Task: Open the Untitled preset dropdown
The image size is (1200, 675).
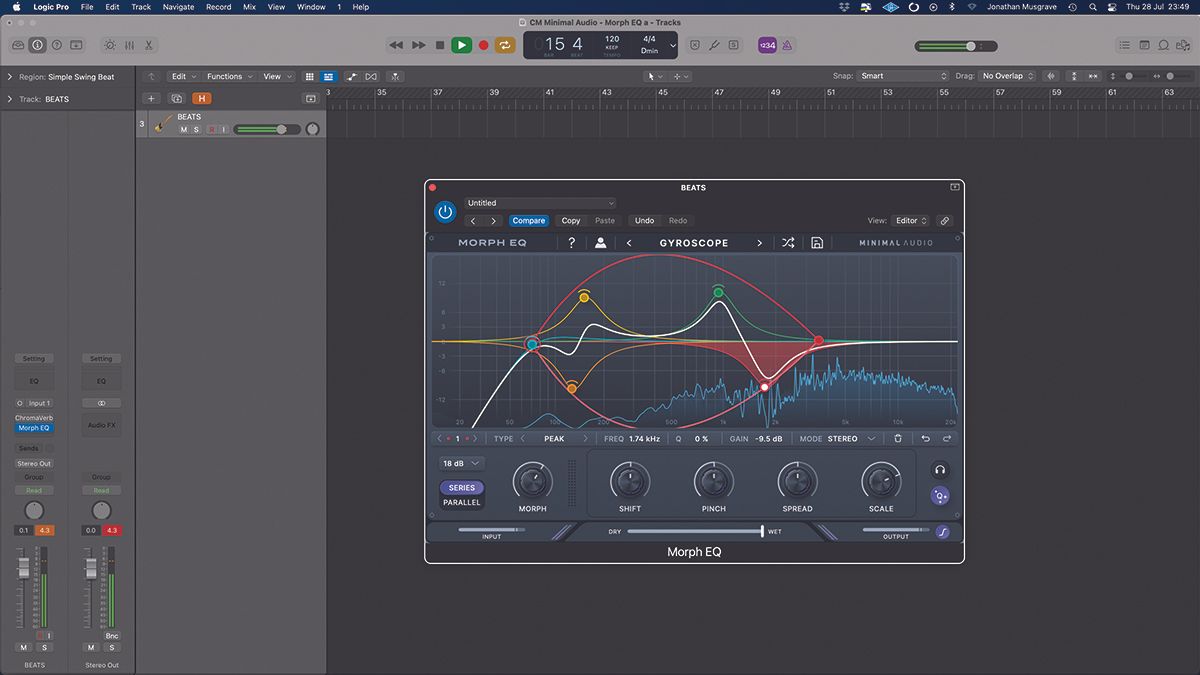Action: coord(540,202)
